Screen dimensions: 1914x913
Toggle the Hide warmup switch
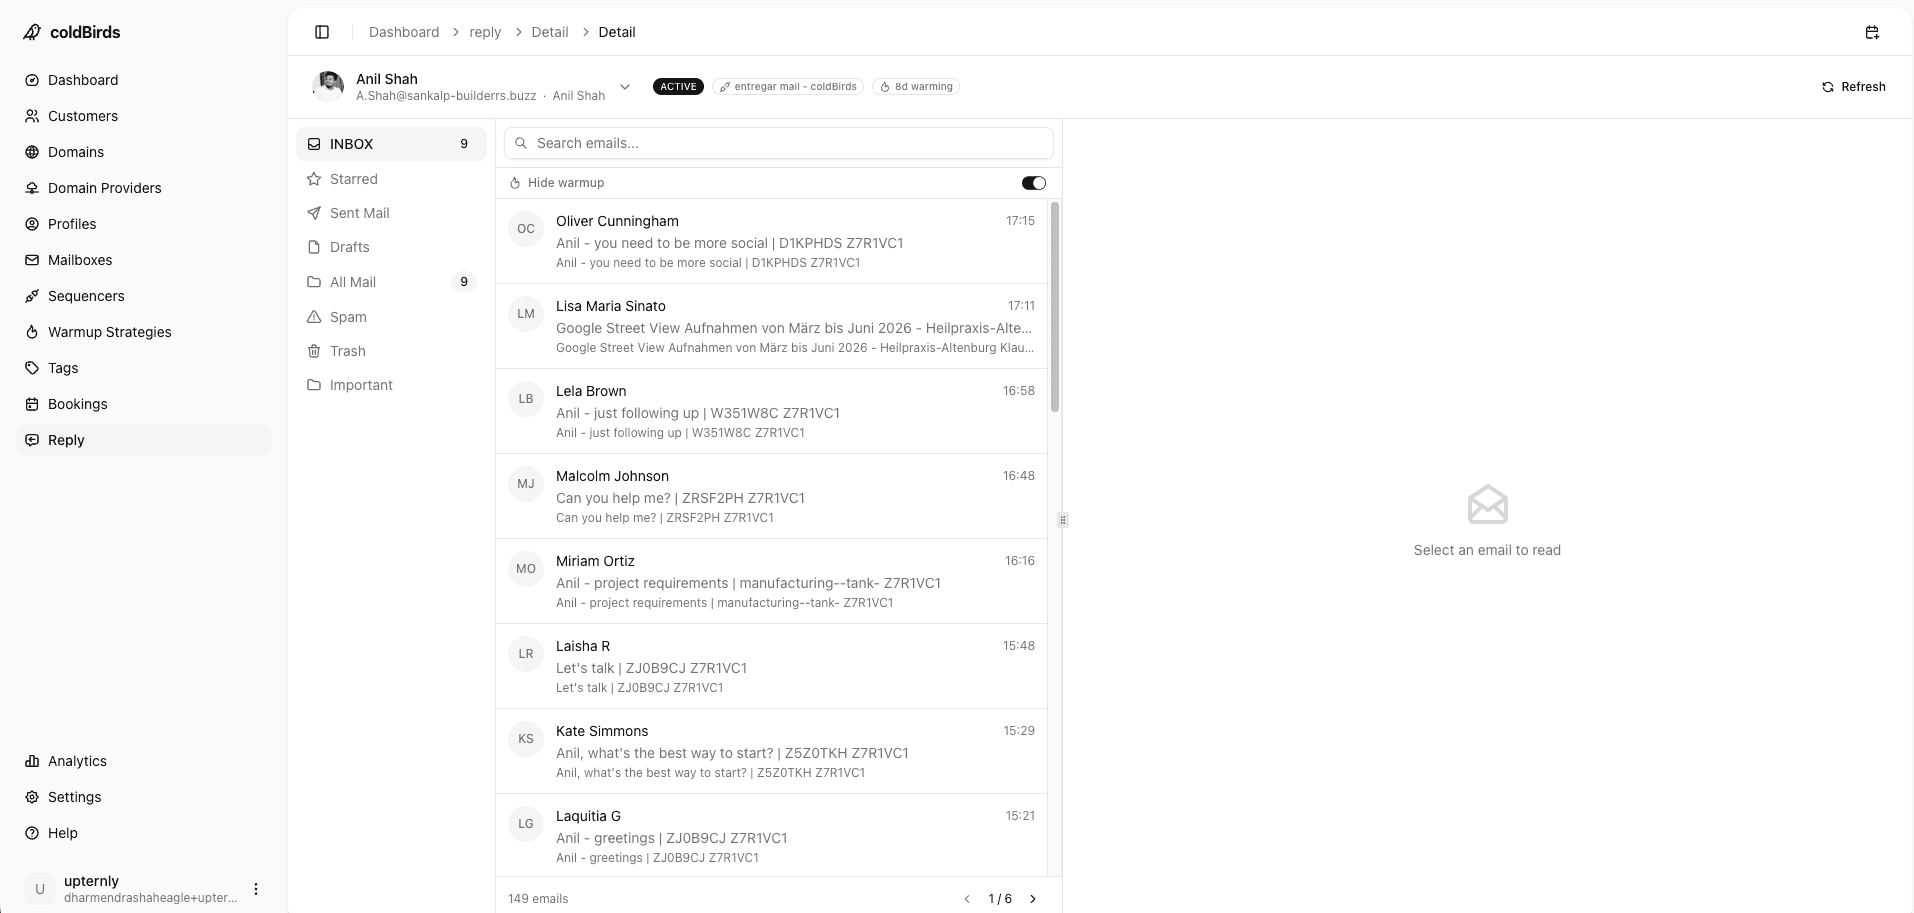coord(1033,182)
